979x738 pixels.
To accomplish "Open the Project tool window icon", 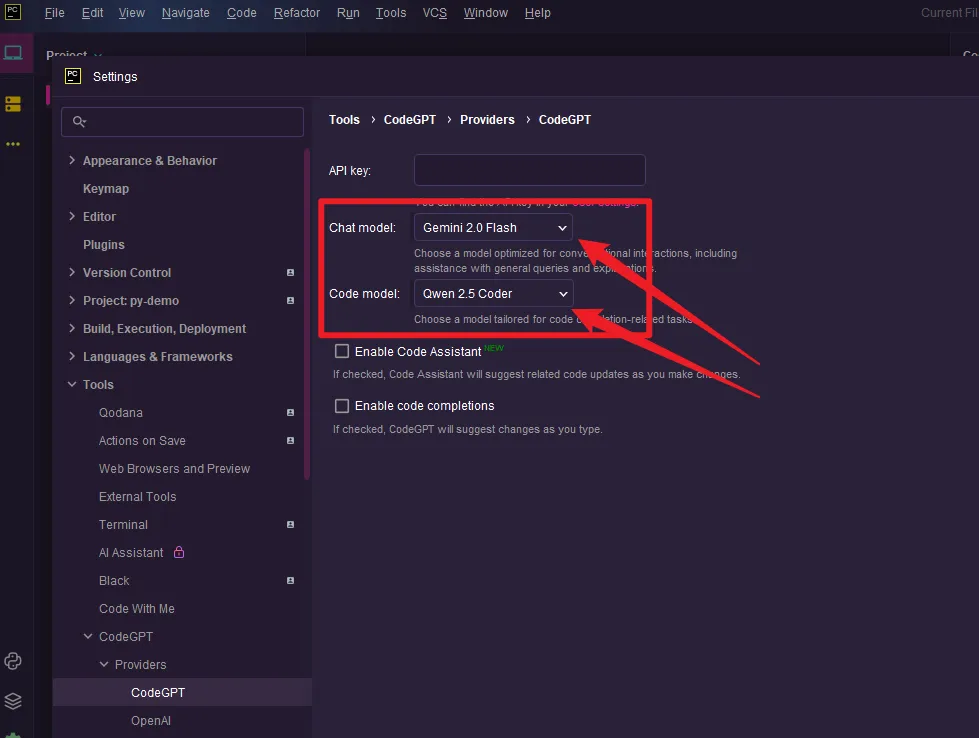I will 13,52.
